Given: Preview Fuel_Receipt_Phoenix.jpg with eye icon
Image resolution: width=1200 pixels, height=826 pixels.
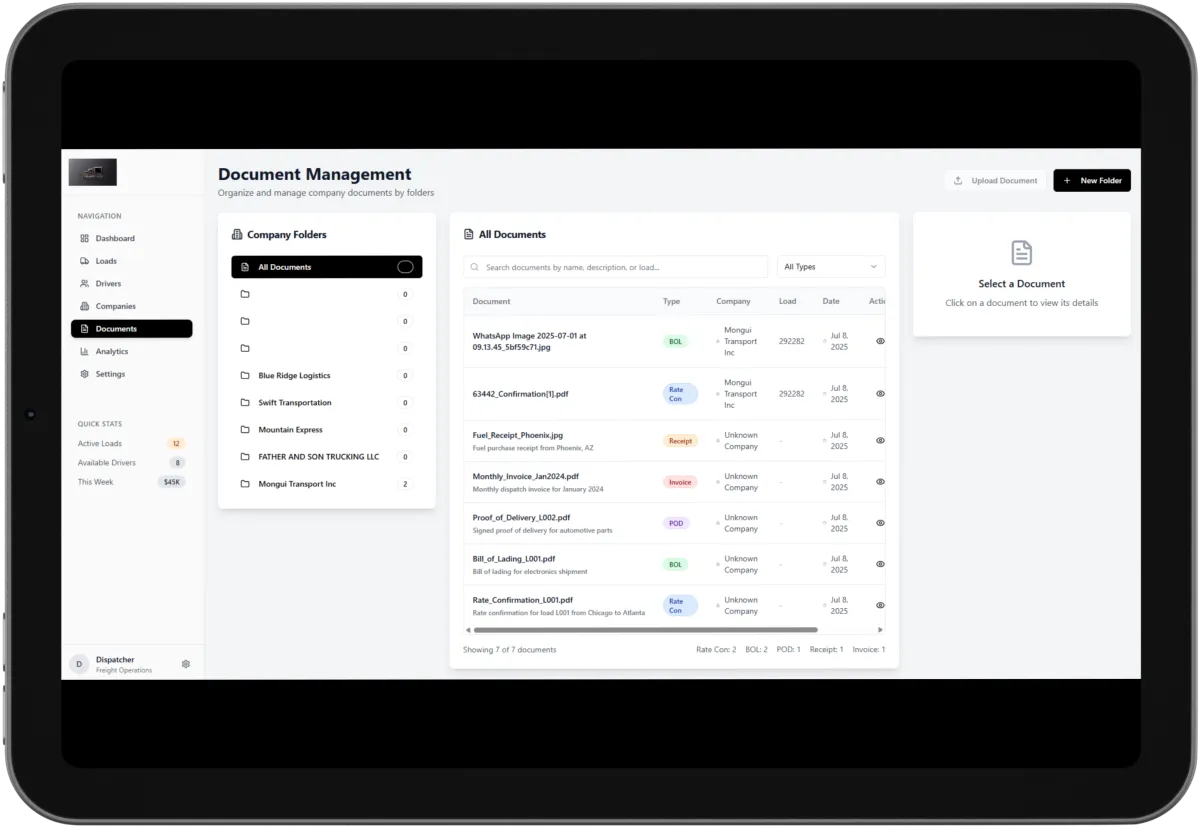Looking at the screenshot, I should (880, 440).
